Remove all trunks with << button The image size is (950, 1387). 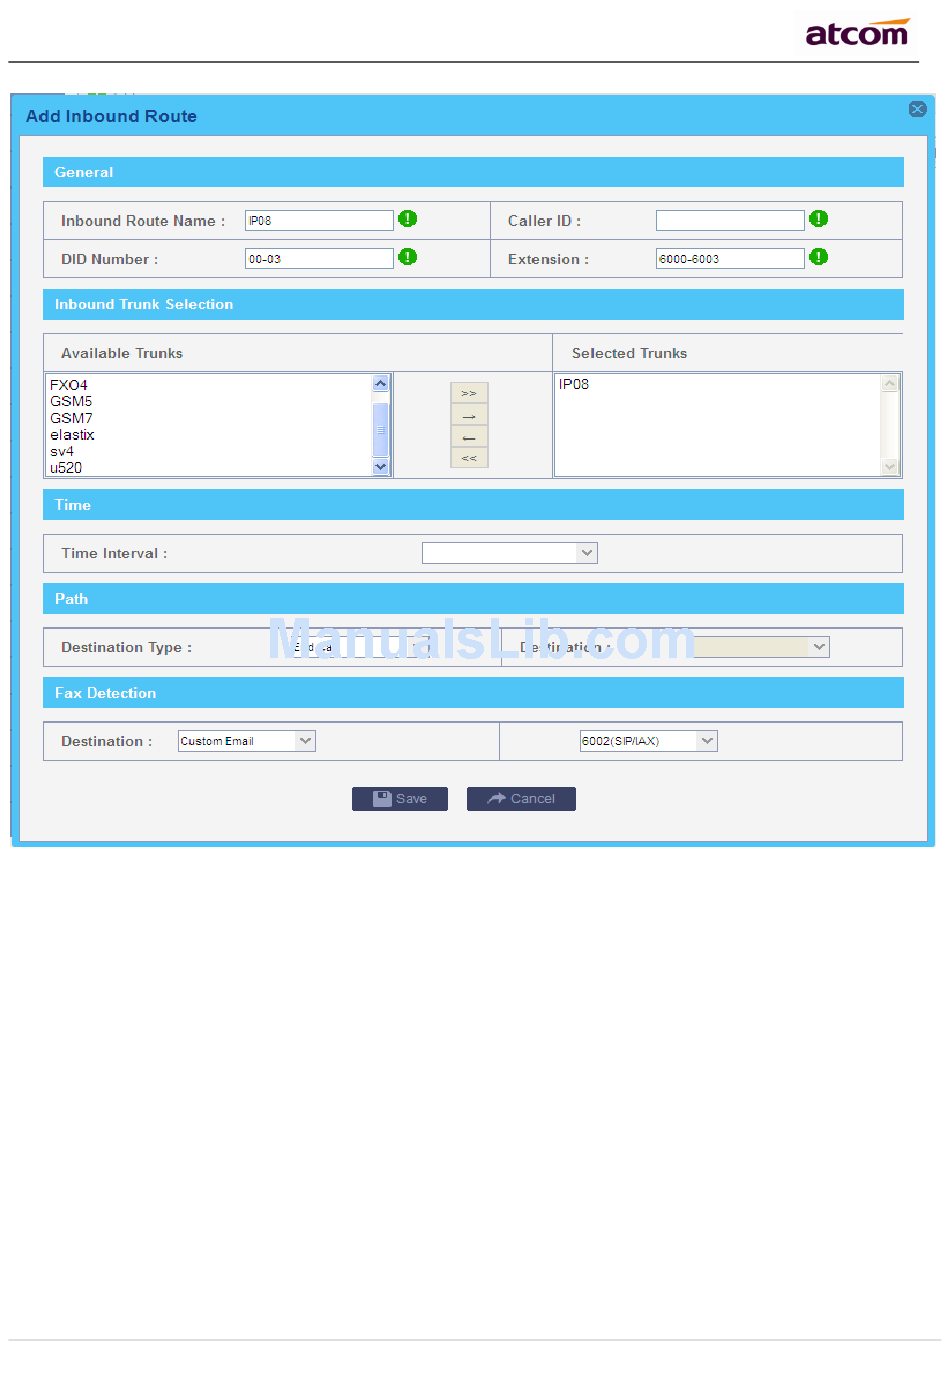click(x=469, y=458)
